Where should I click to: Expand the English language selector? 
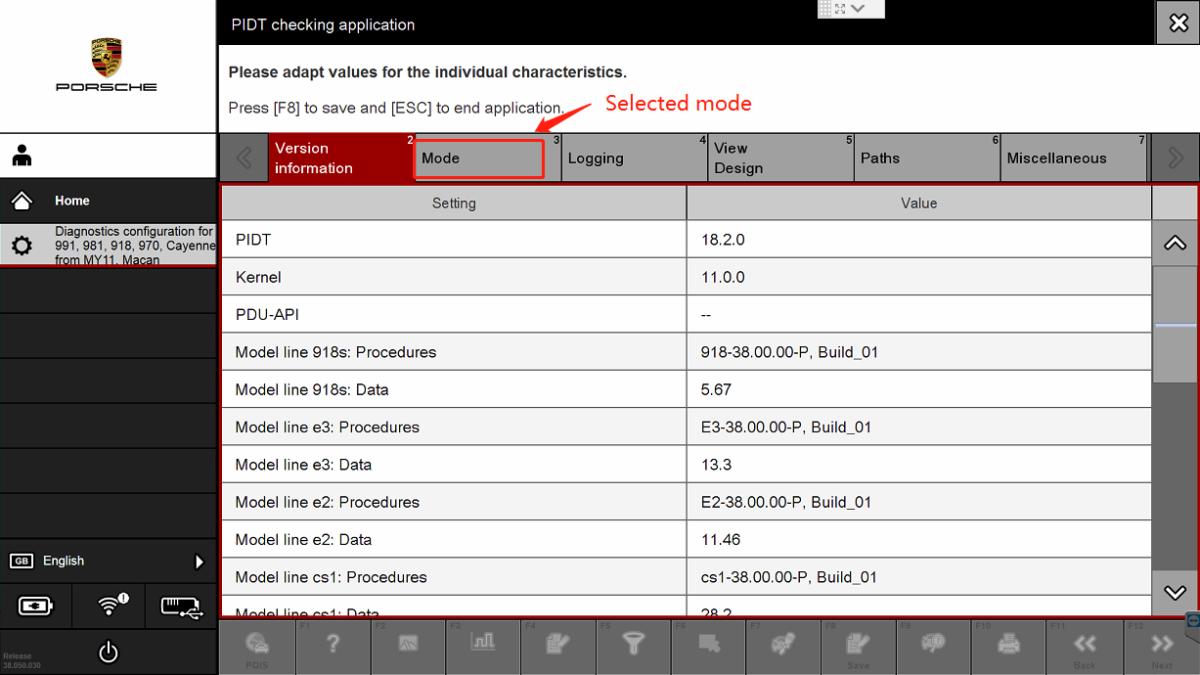point(108,561)
